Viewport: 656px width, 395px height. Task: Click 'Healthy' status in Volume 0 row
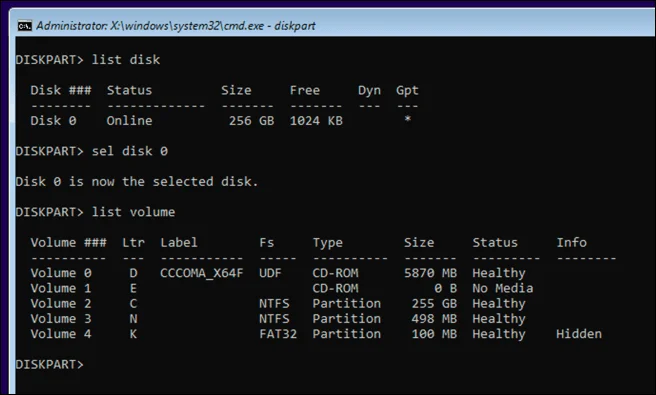[499, 274]
